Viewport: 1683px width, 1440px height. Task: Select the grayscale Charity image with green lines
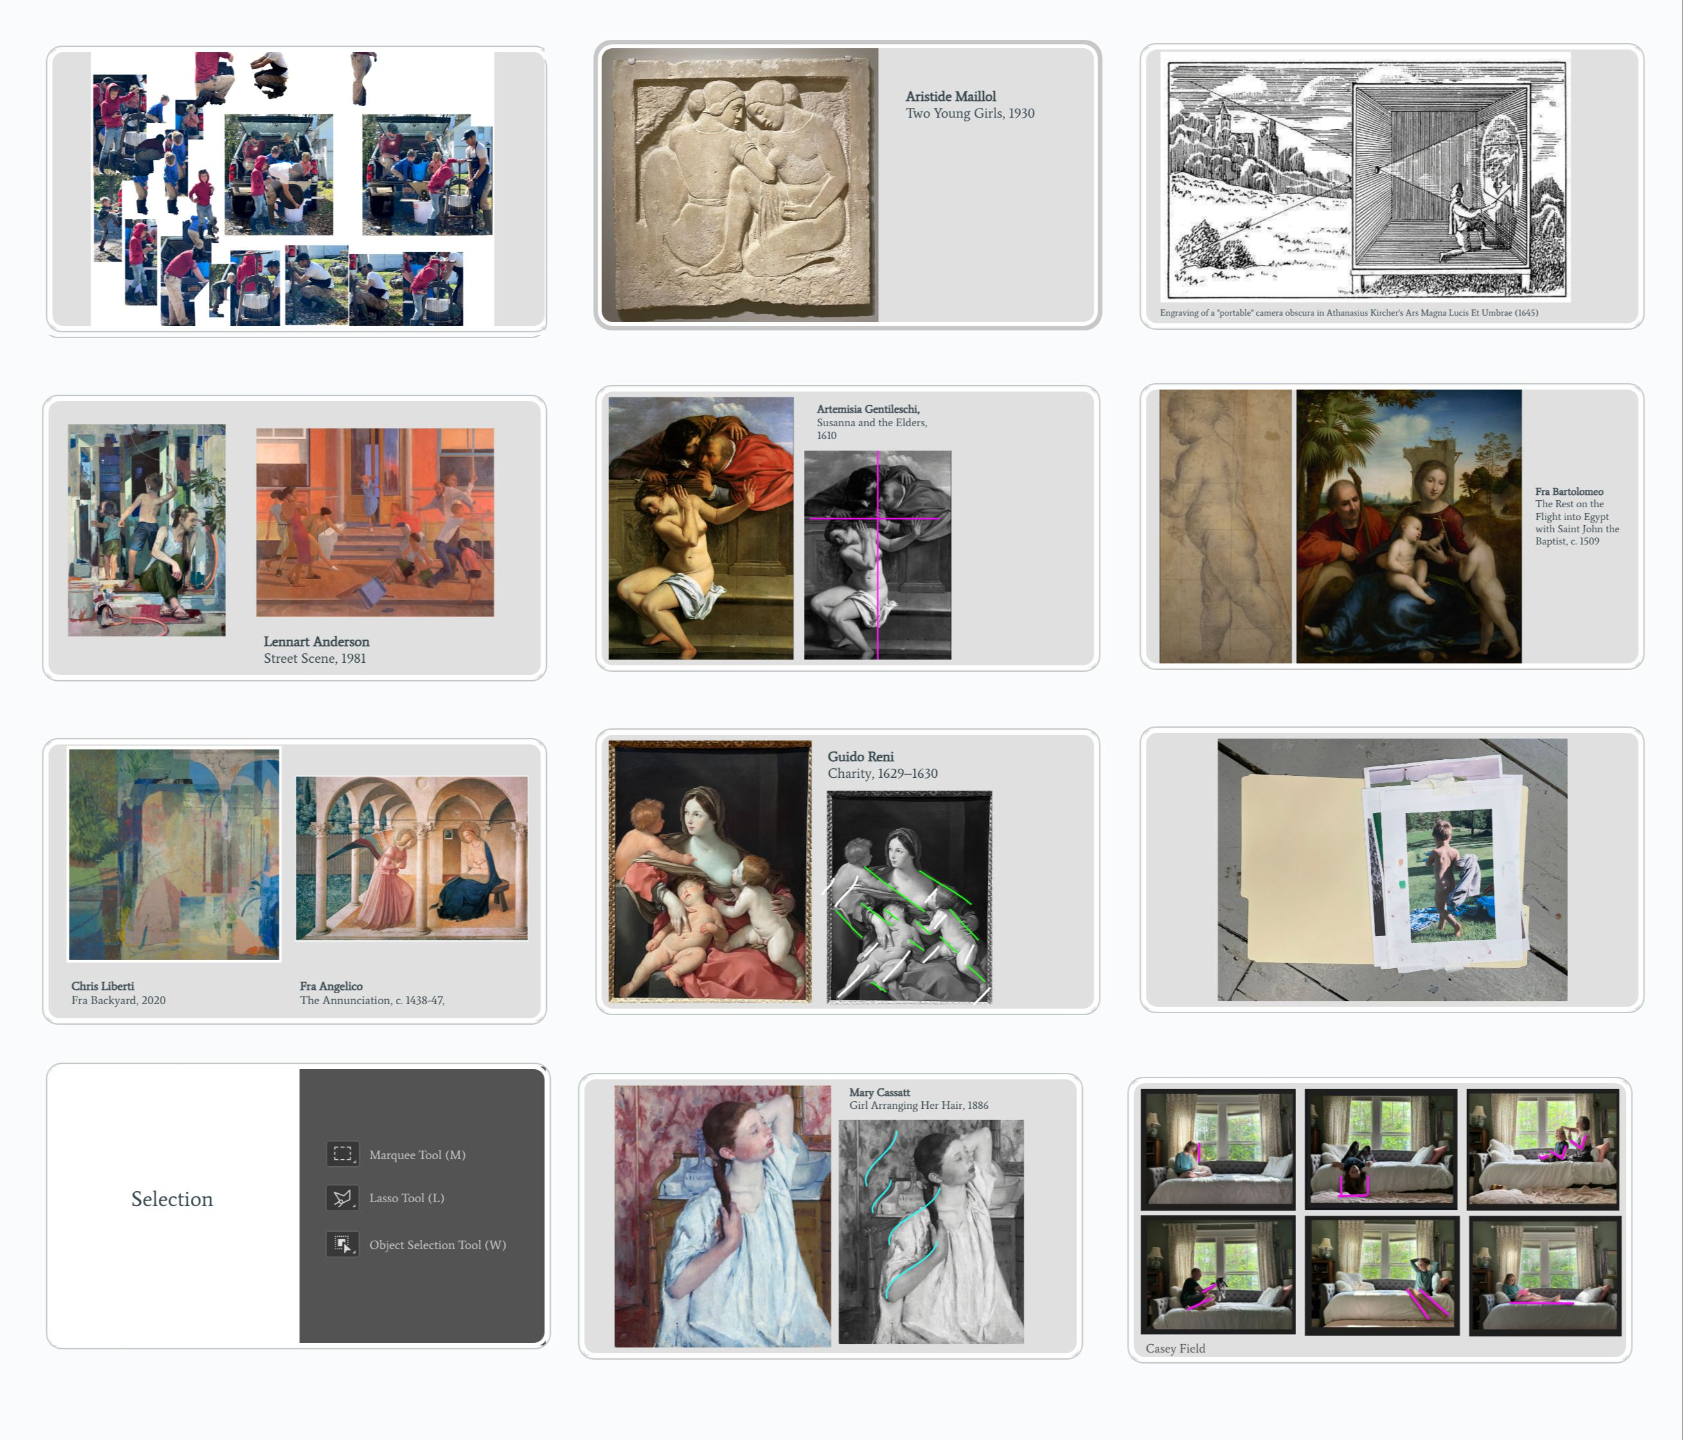click(x=910, y=897)
